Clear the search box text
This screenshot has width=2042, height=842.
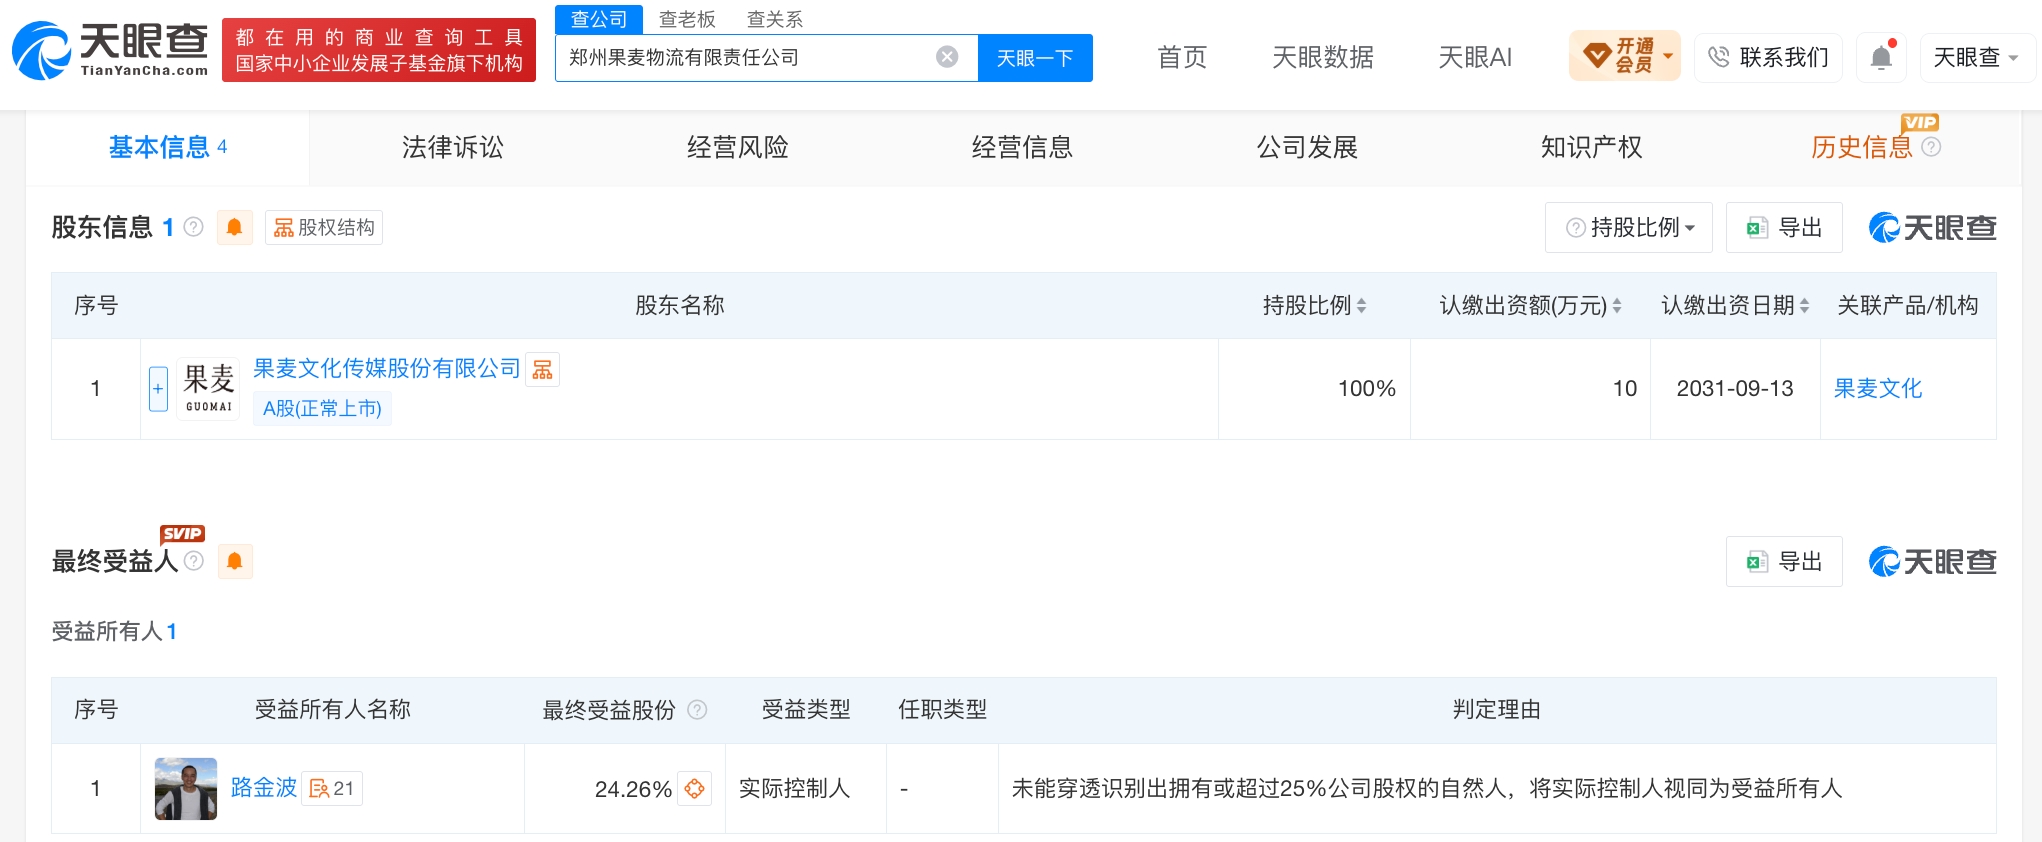click(x=946, y=57)
